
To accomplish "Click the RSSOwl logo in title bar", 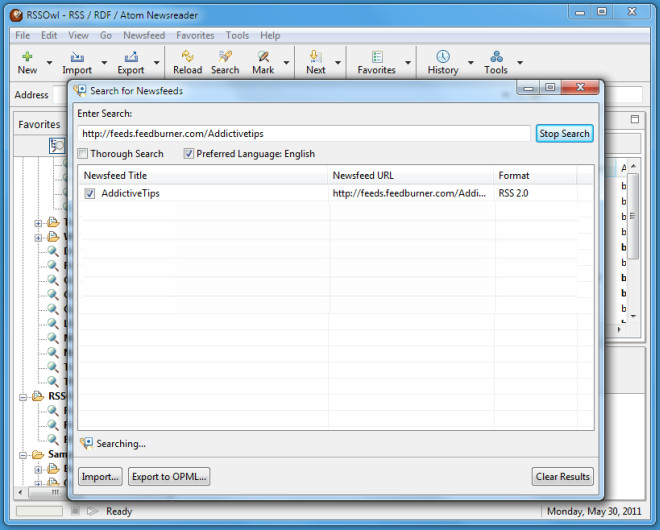I will [16, 15].
